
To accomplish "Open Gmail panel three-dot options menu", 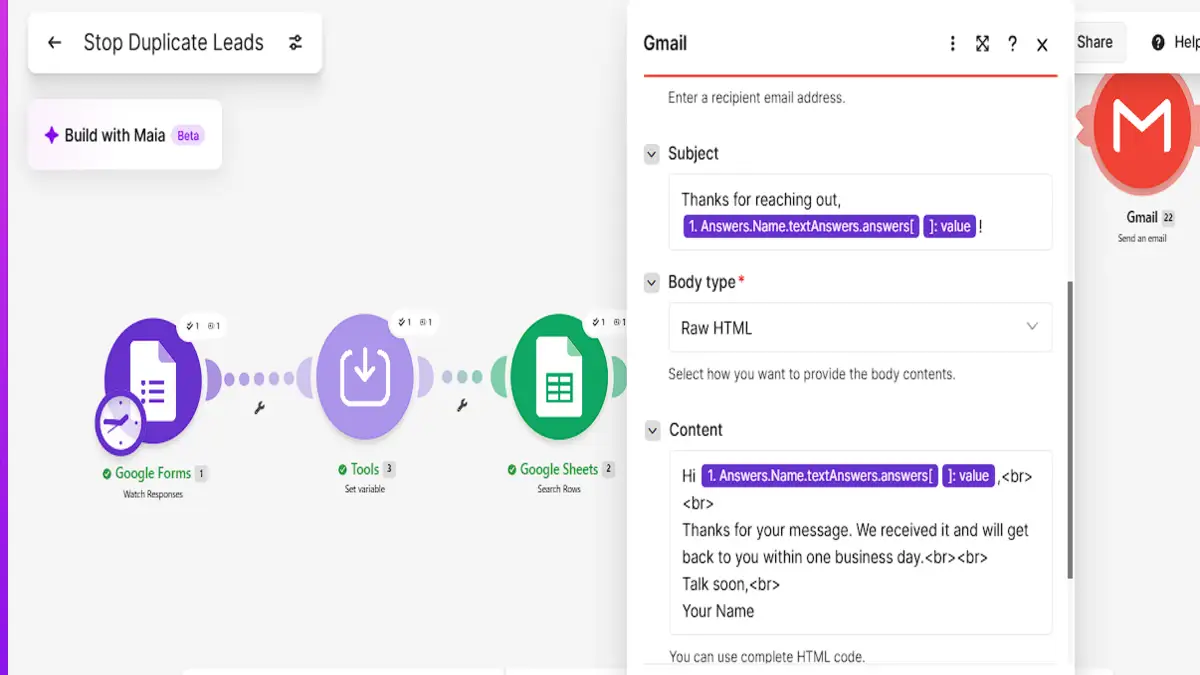I will pos(952,44).
